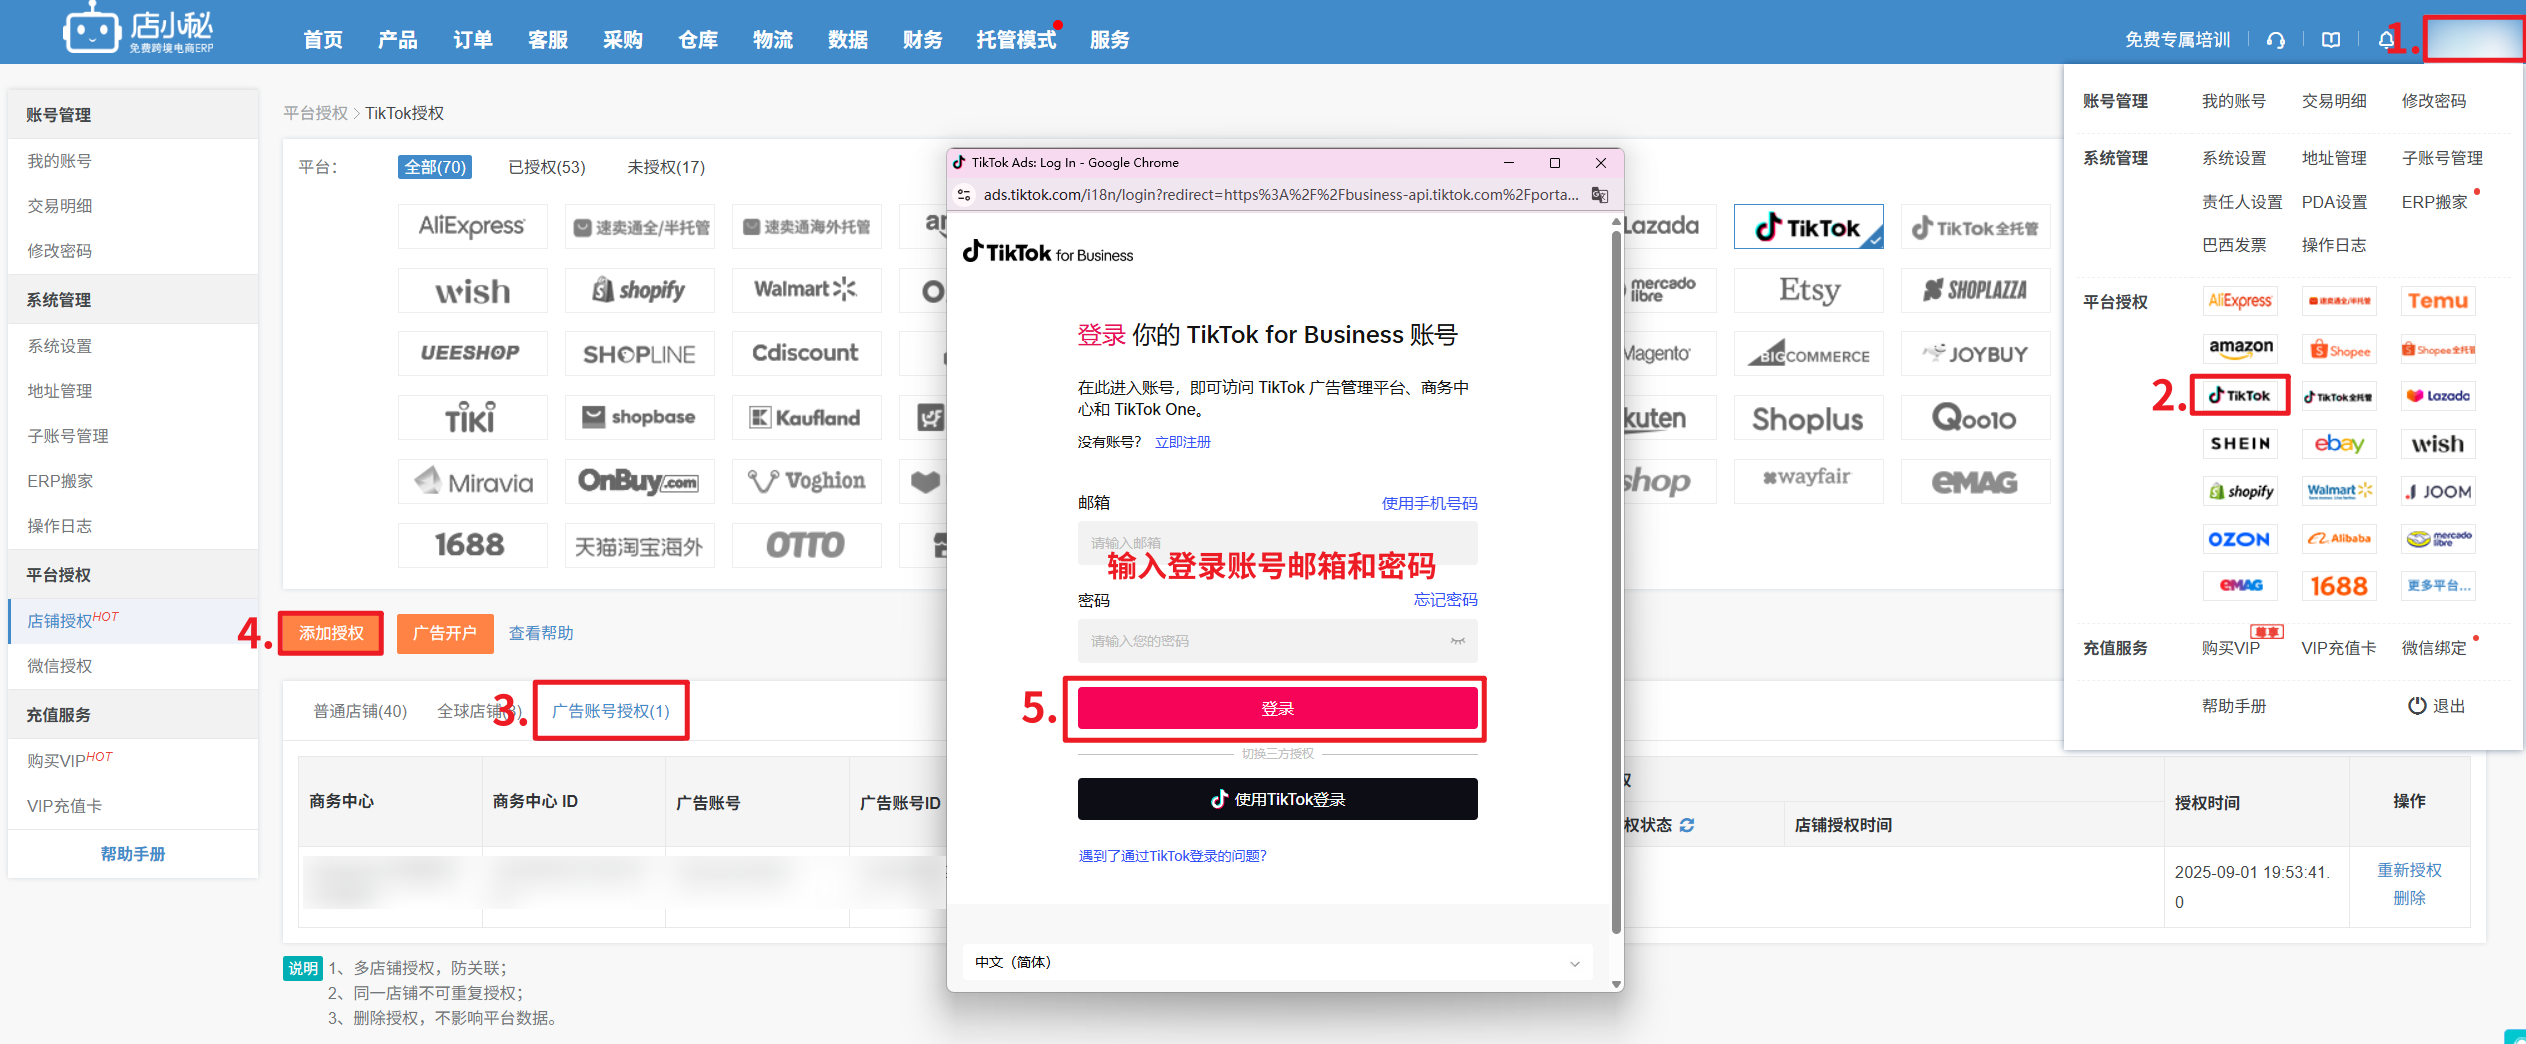Open the notifications bell
This screenshot has width=2526, height=1044.
click(2386, 40)
